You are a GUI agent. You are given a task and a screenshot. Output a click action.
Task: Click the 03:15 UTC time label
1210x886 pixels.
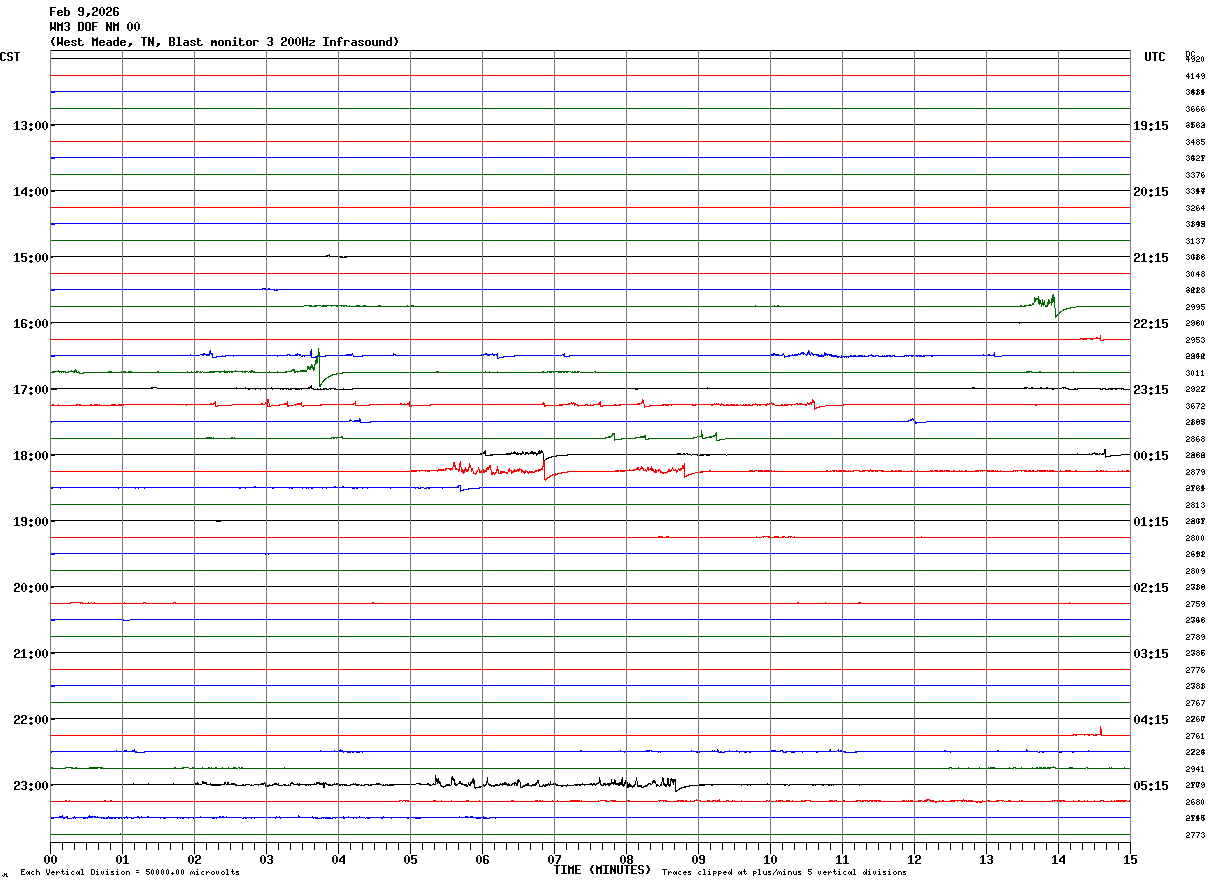tap(1150, 654)
